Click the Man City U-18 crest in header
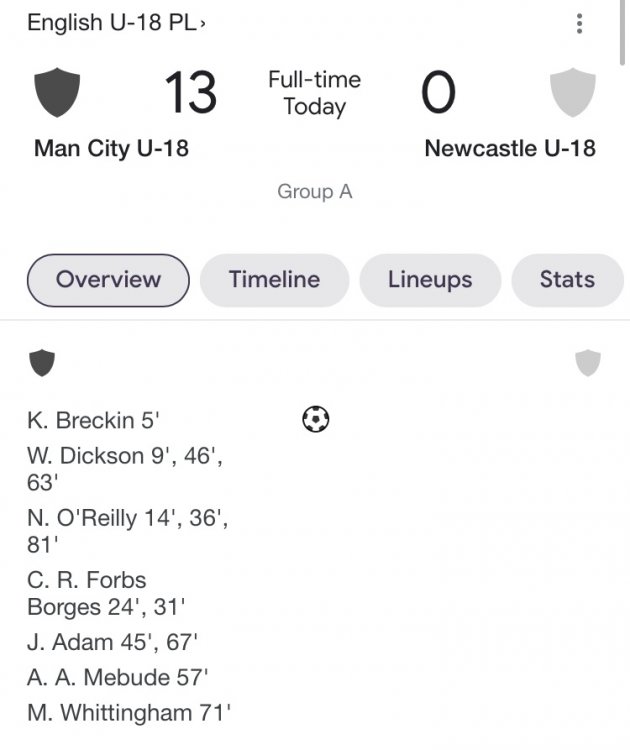Image resolution: width=630 pixels, height=750 pixels. (x=58, y=93)
